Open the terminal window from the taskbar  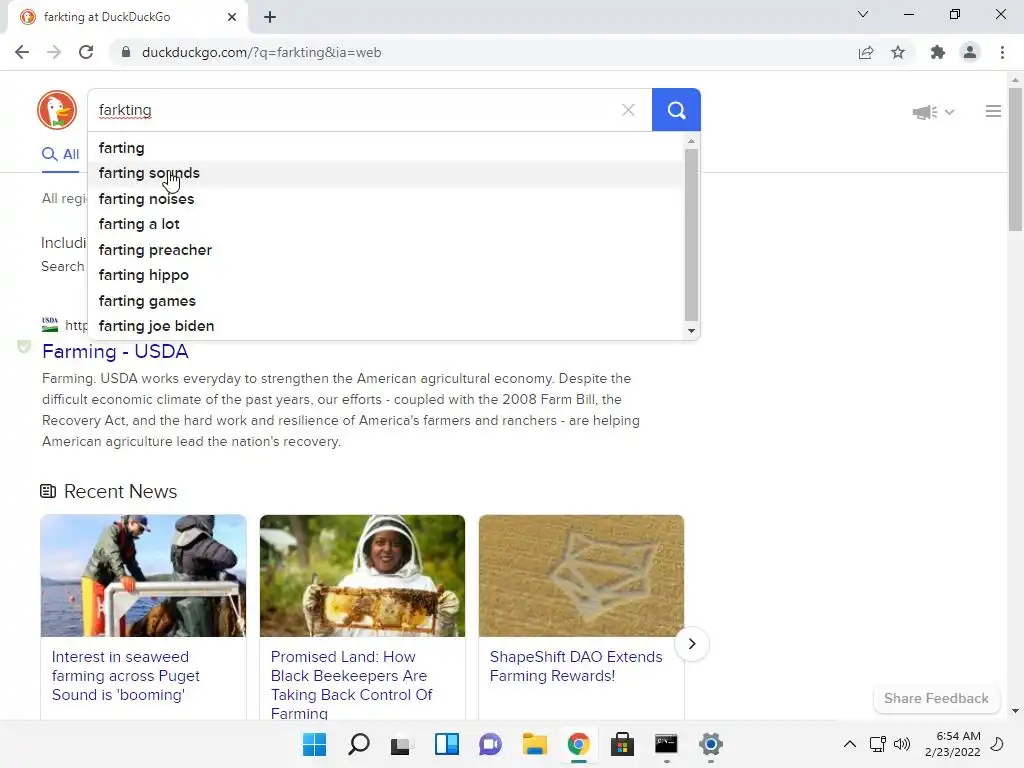click(x=666, y=744)
